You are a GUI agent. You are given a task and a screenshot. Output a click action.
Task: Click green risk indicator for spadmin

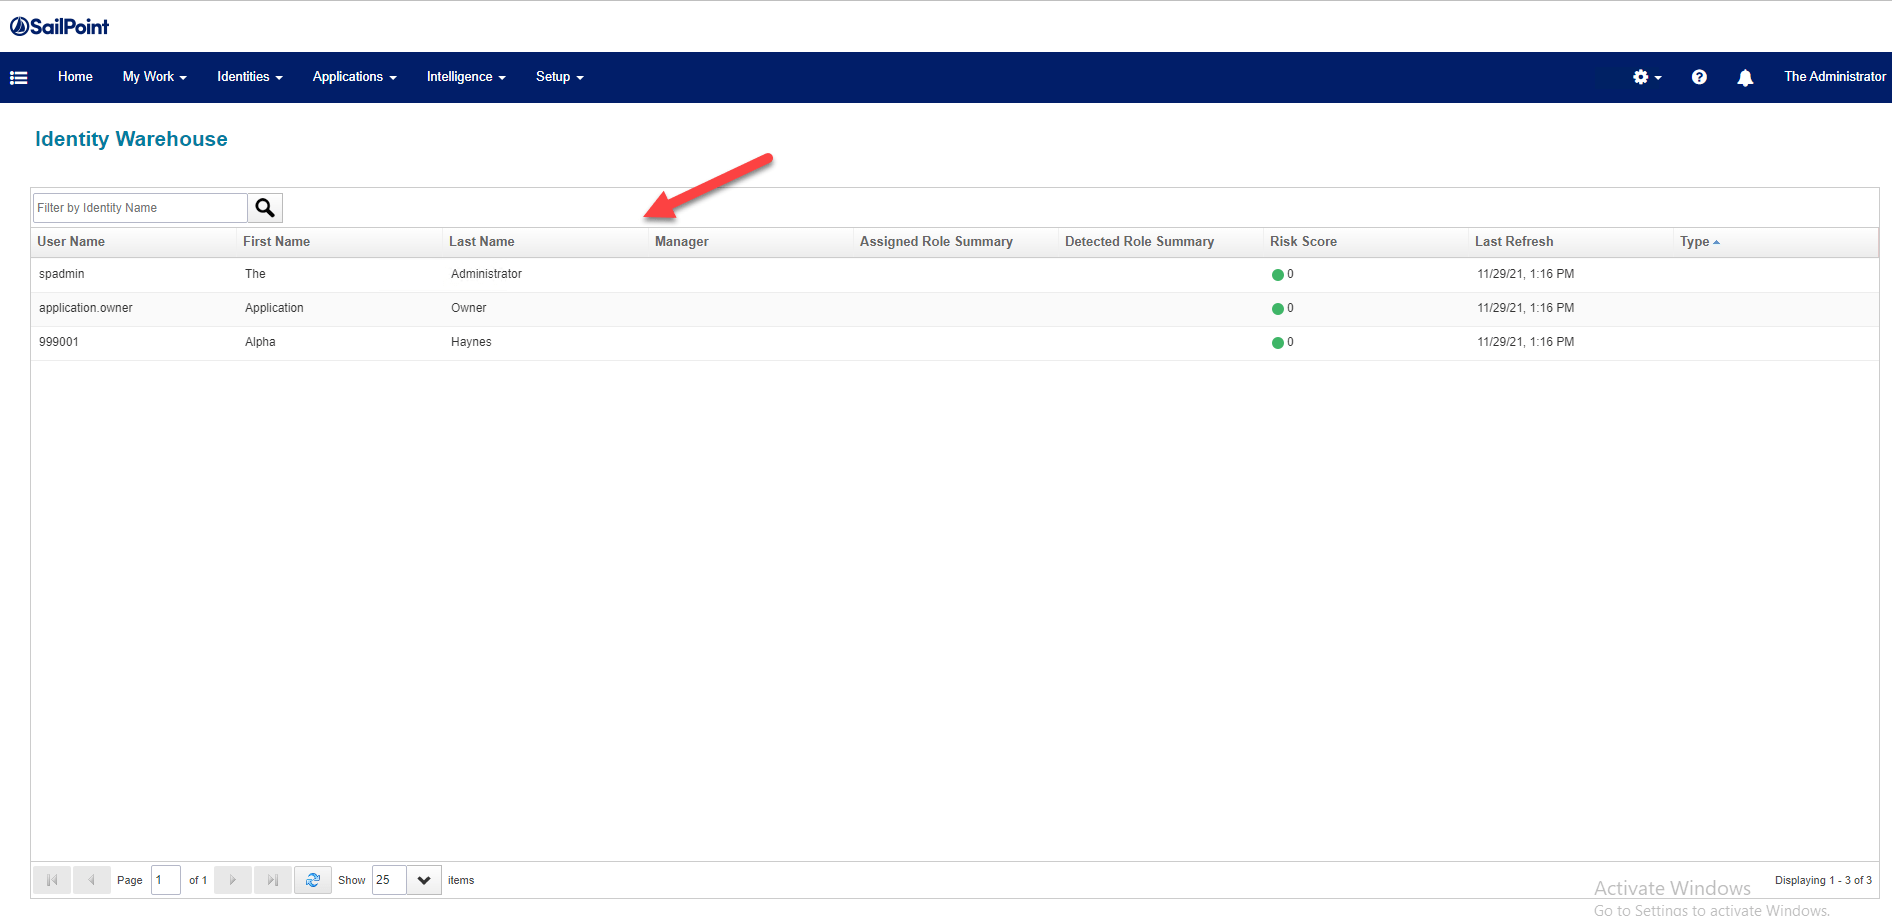(x=1277, y=275)
